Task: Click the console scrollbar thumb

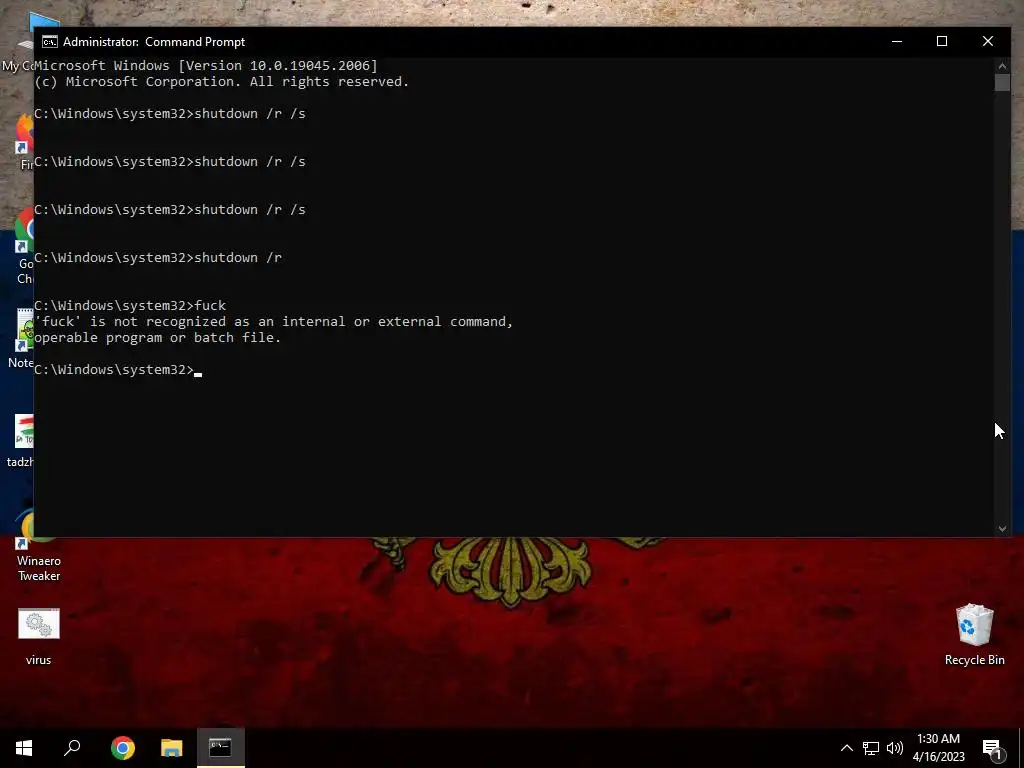Action: click(1002, 82)
